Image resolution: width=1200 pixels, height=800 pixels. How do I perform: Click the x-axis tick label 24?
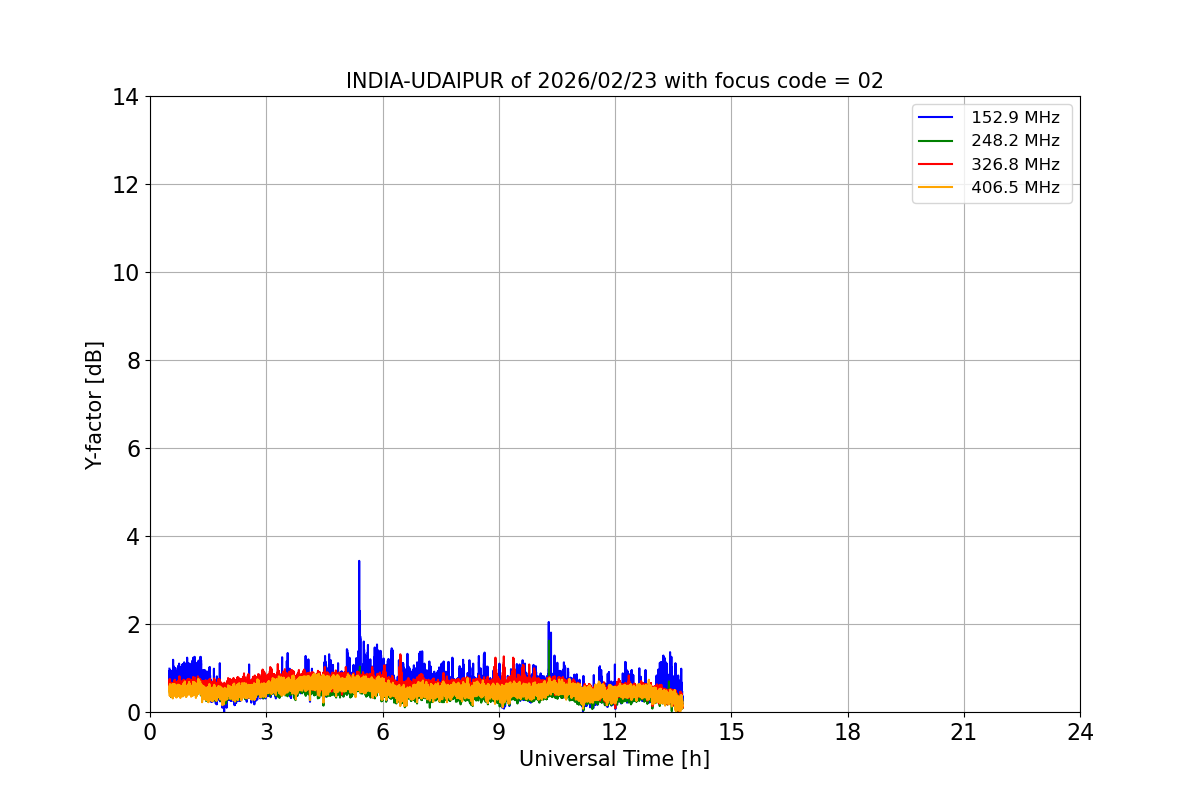click(1080, 732)
